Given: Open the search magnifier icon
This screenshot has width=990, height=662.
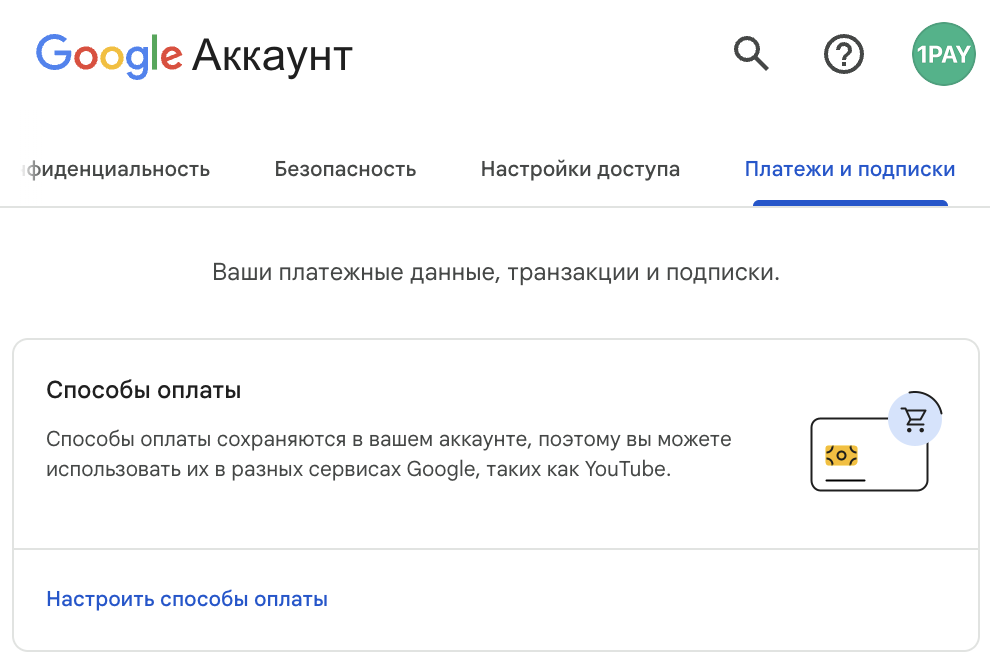Looking at the screenshot, I should (x=751, y=53).
